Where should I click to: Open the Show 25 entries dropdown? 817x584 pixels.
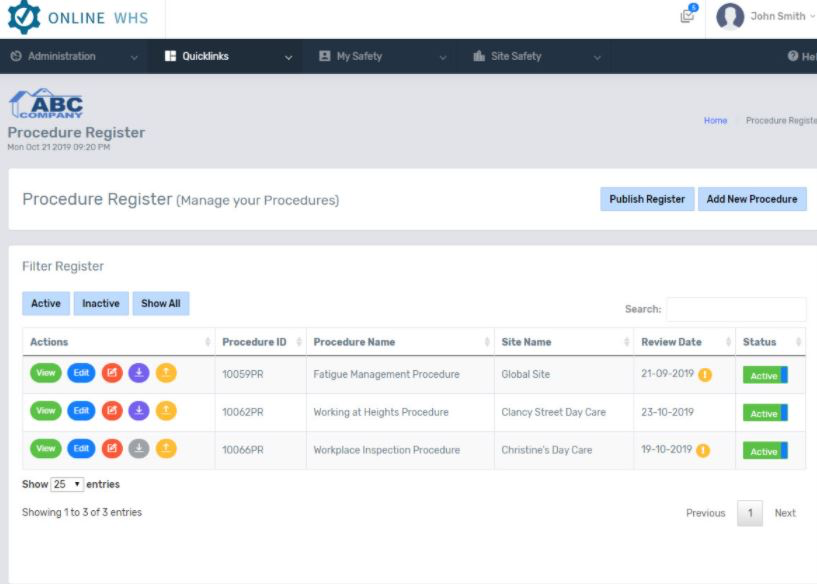(x=69, y=483)
